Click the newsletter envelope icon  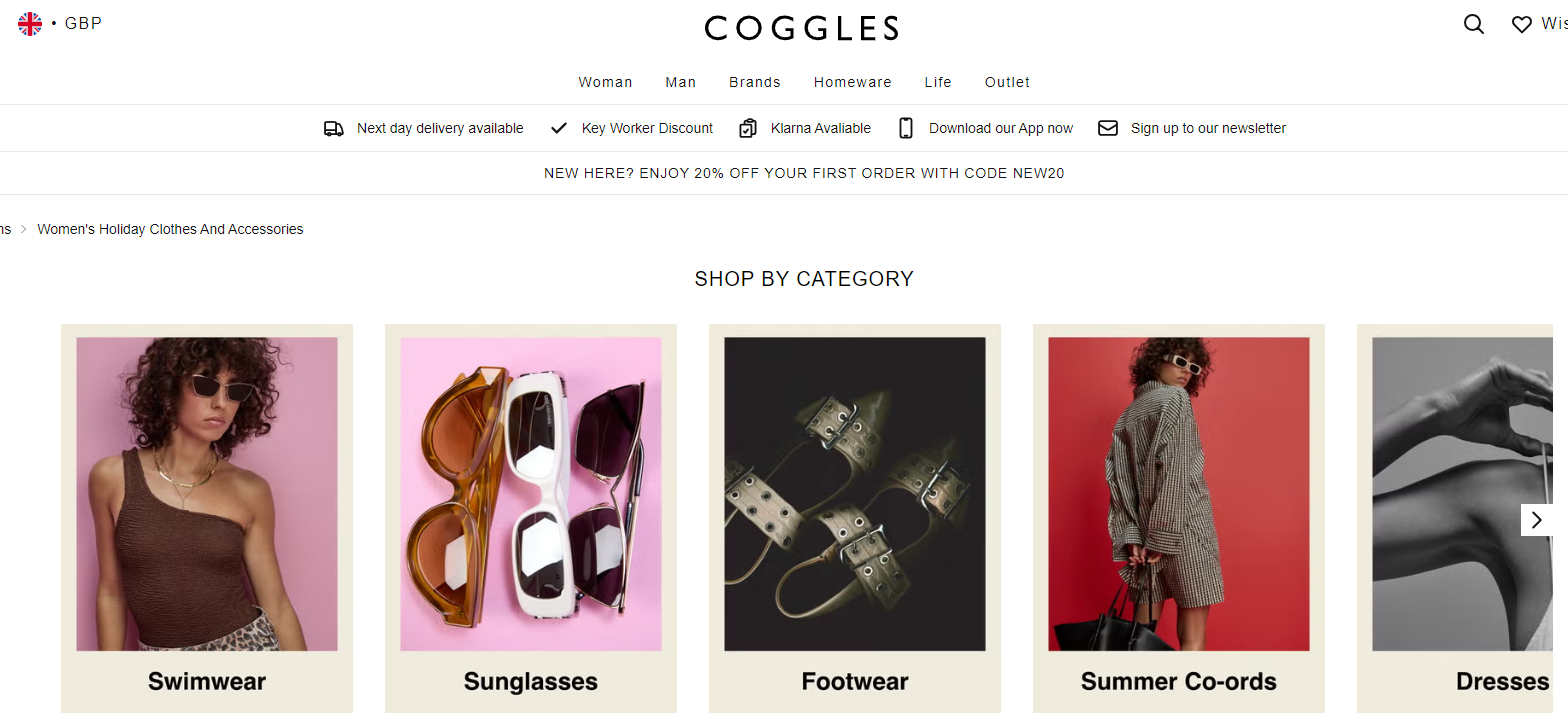tap(1108, 128)
